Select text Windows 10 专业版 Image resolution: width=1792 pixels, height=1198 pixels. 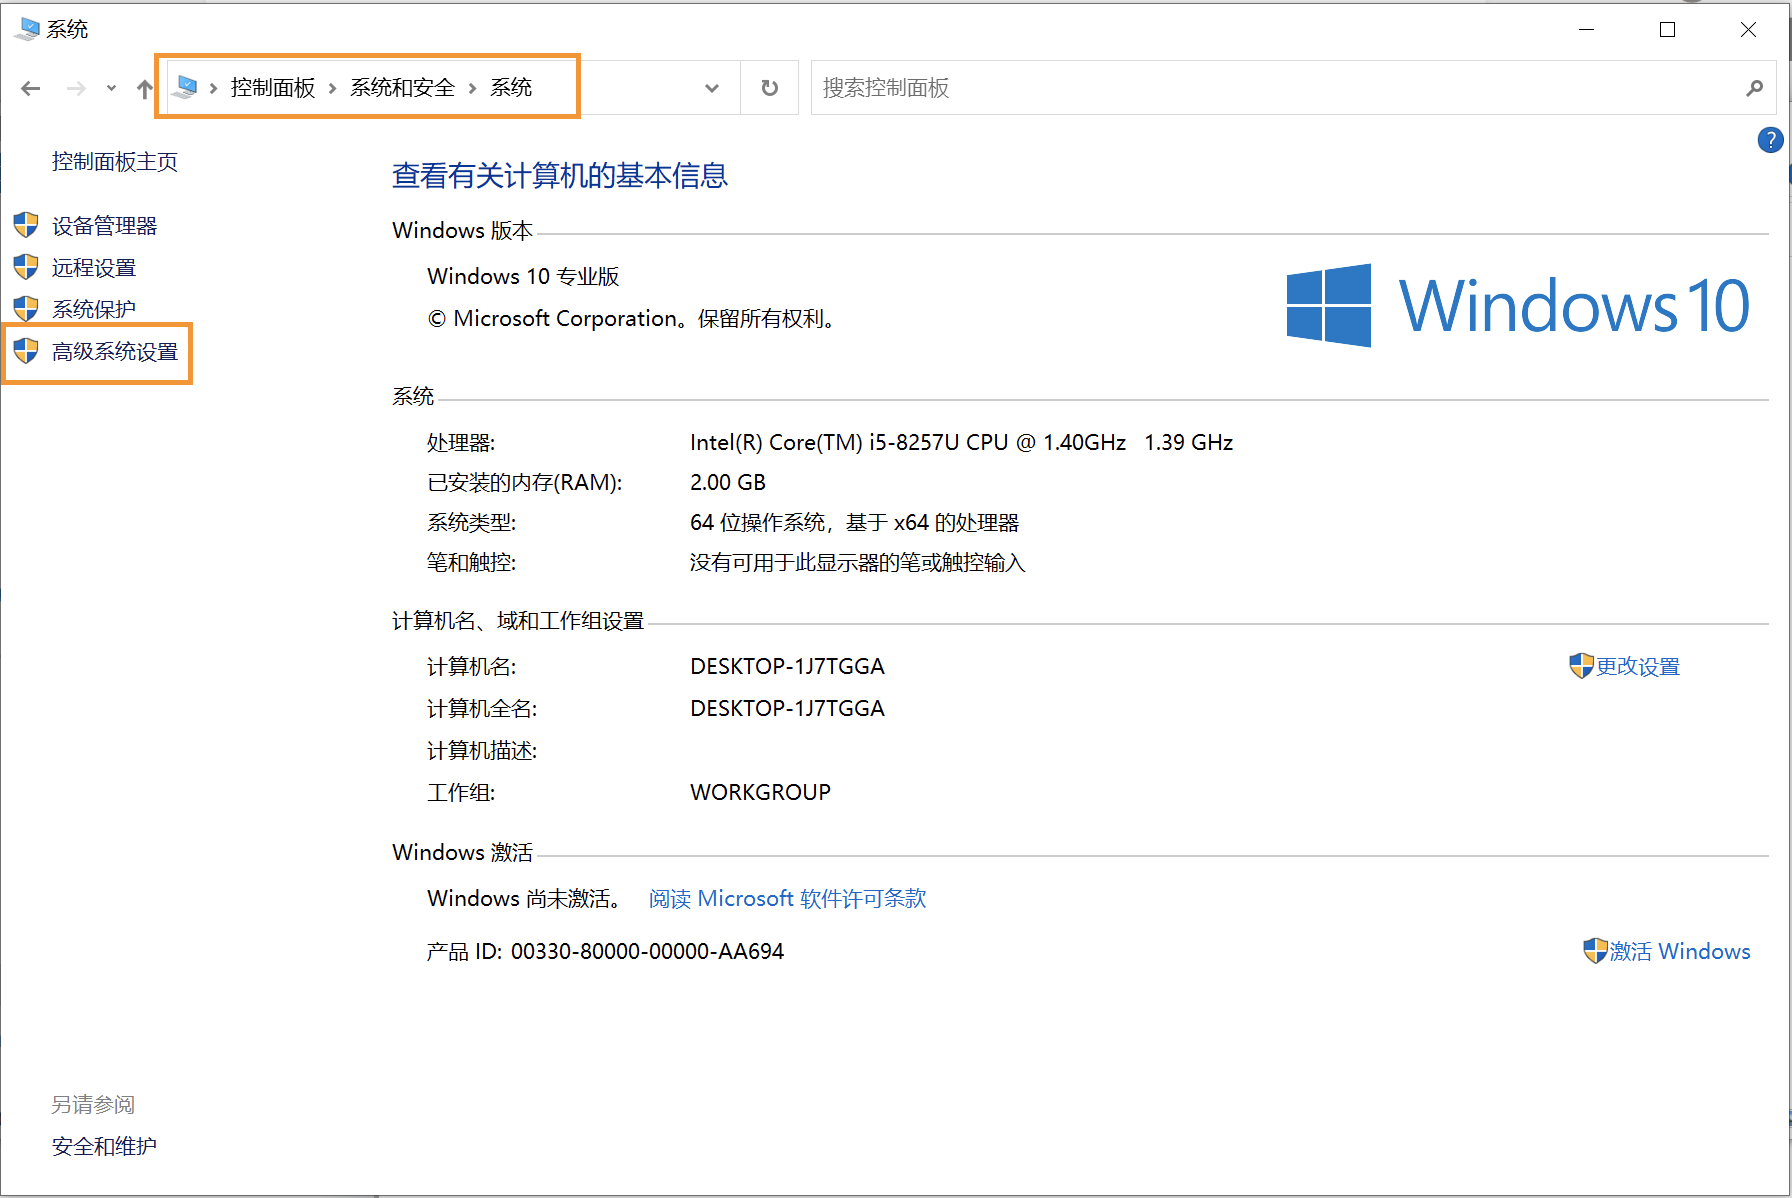click(x=523, y=277)
